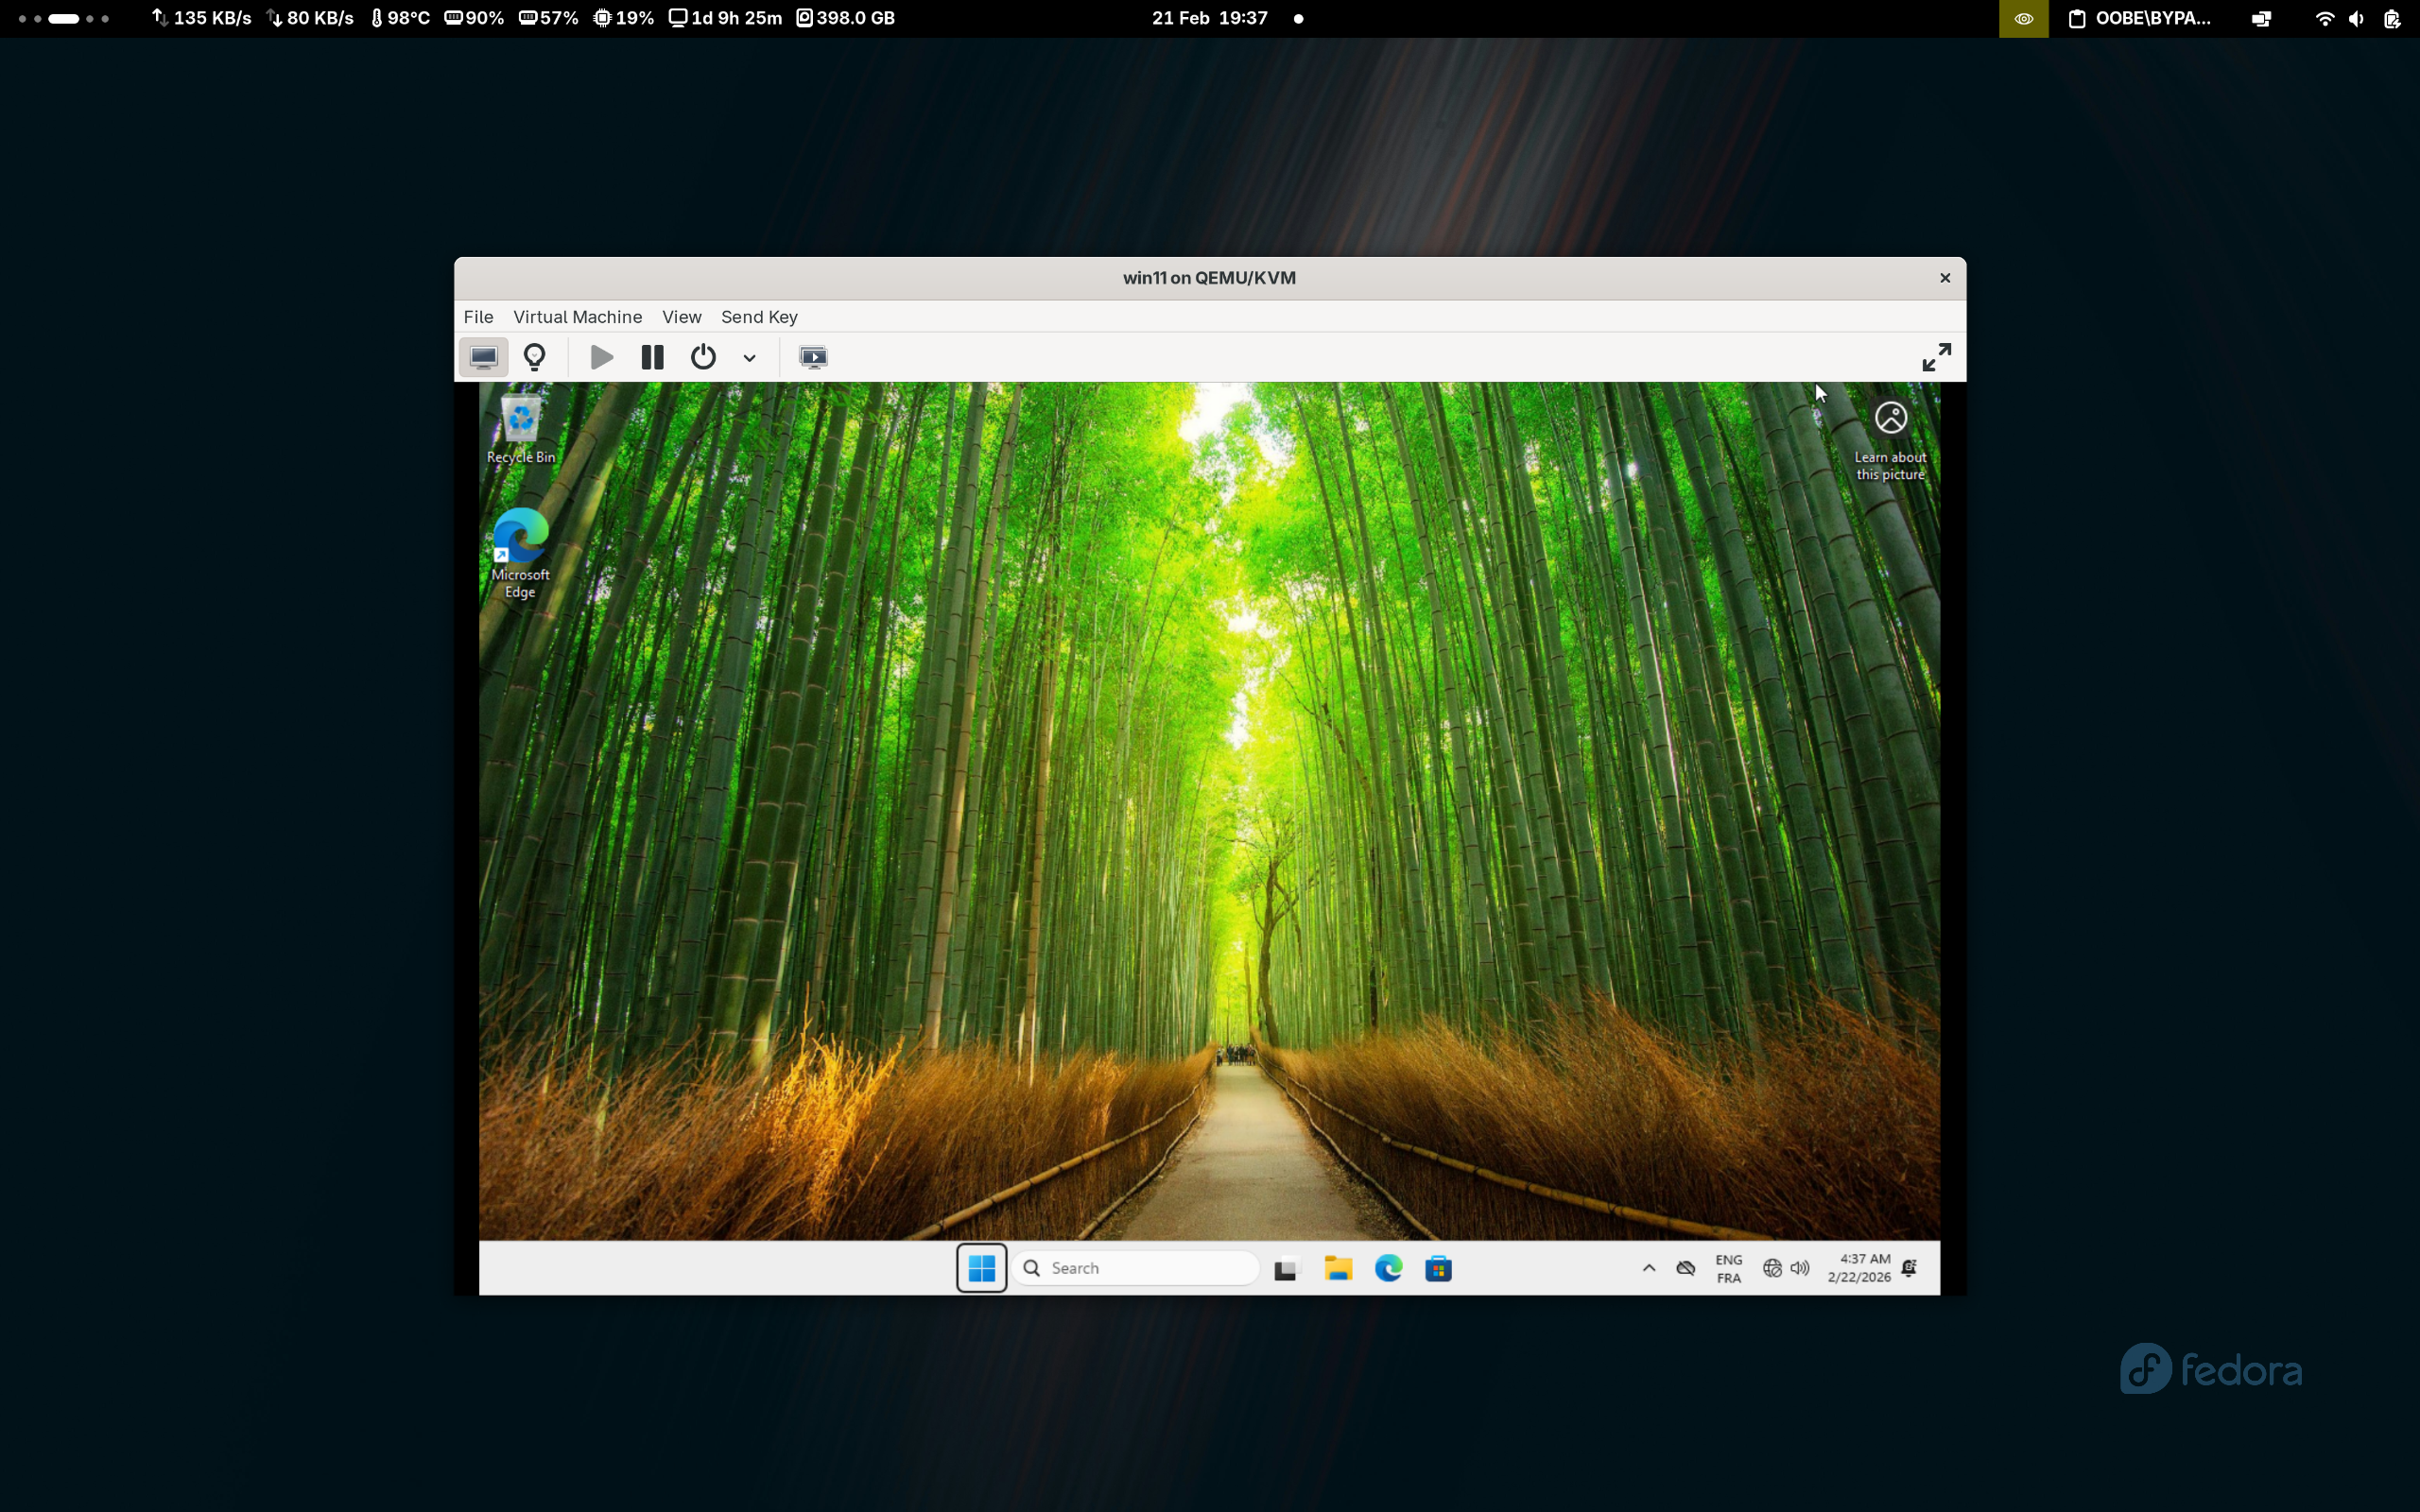Switch VM viewer to fullscreen
The image size is (2420, 1512).
1936,357
